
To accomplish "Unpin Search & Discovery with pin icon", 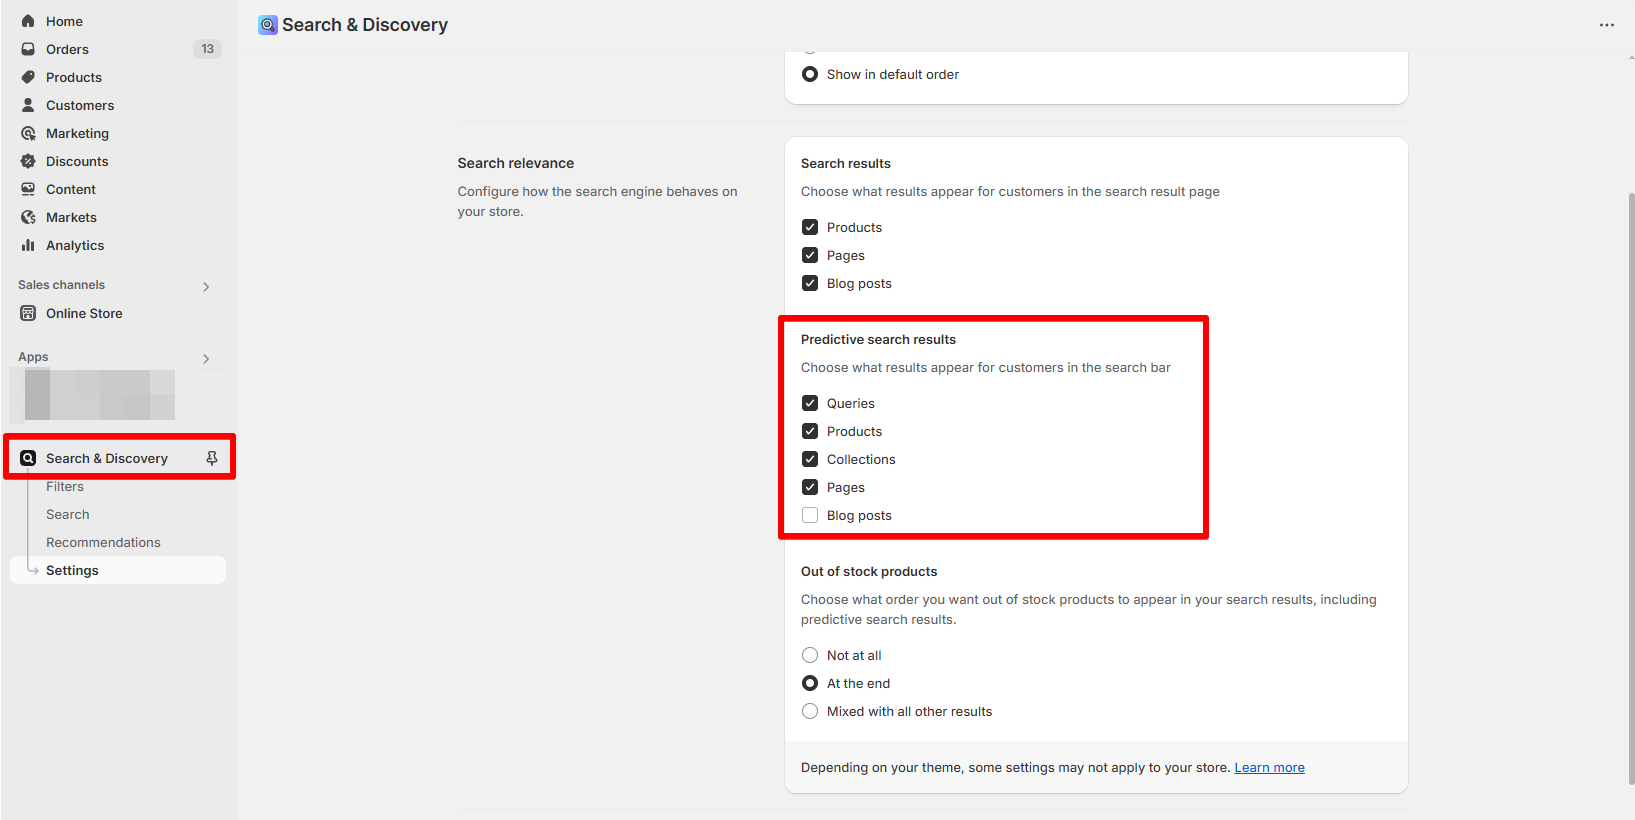I will pos(212,458).
